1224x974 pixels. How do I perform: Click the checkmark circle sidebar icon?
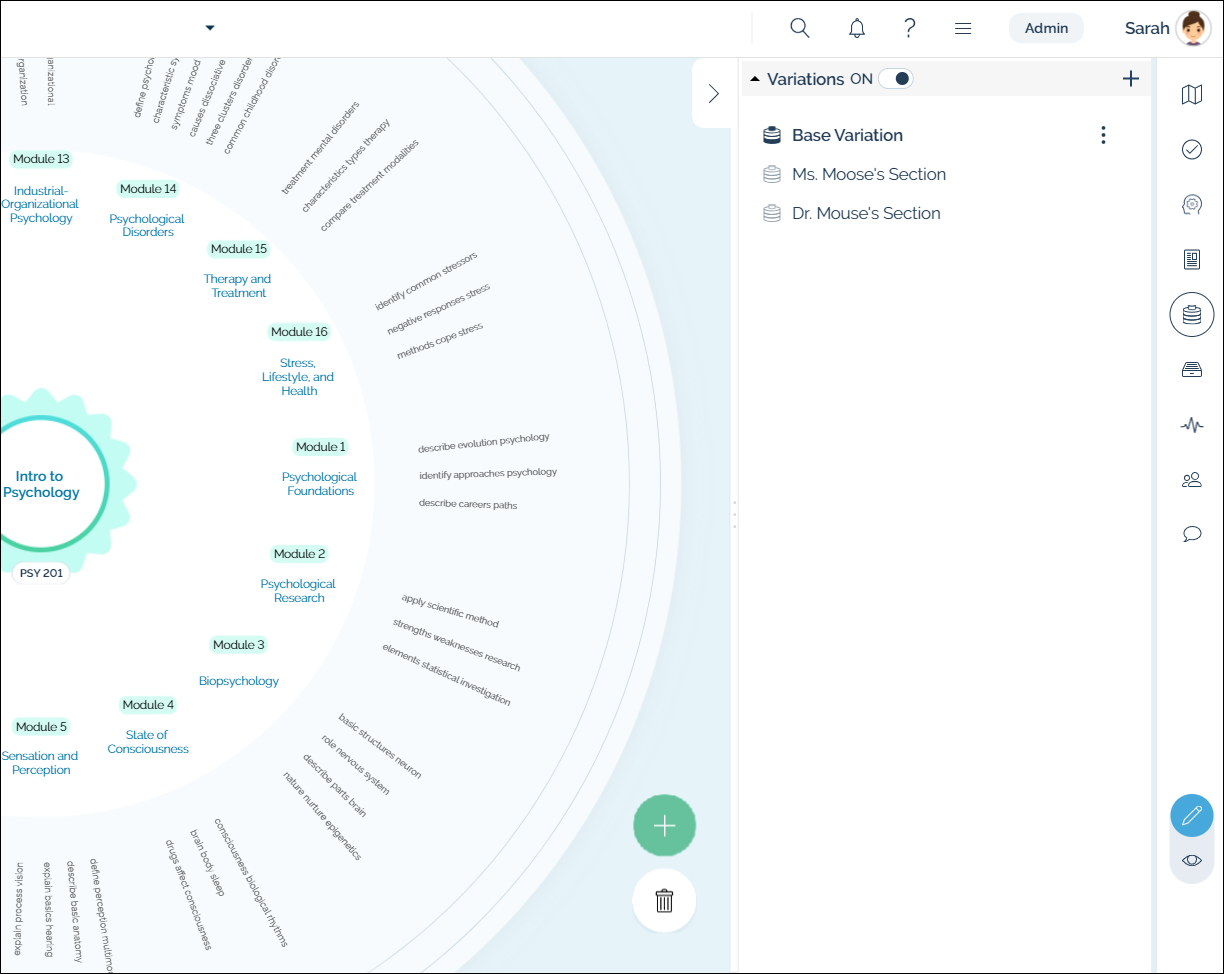tap(1191, 150)
